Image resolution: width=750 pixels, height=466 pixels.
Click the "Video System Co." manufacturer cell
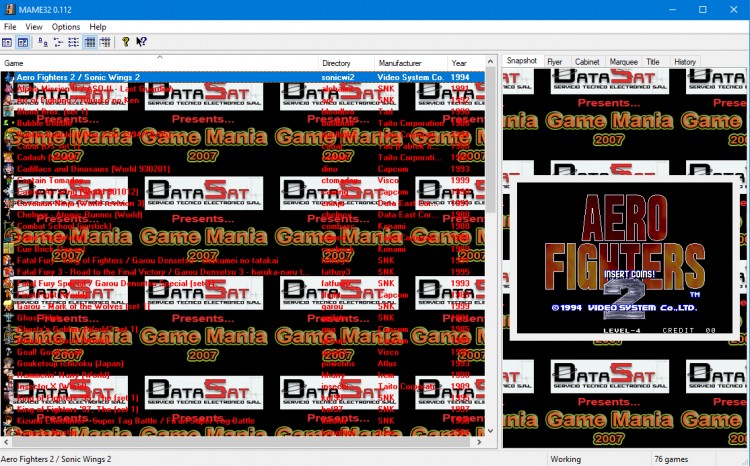click(x=410, y=77)
